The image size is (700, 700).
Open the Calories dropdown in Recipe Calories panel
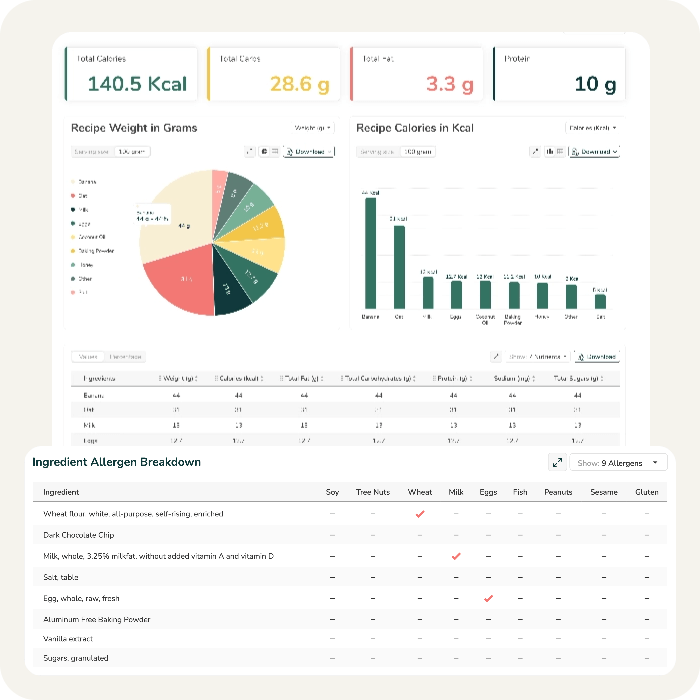tap(592, 128)
